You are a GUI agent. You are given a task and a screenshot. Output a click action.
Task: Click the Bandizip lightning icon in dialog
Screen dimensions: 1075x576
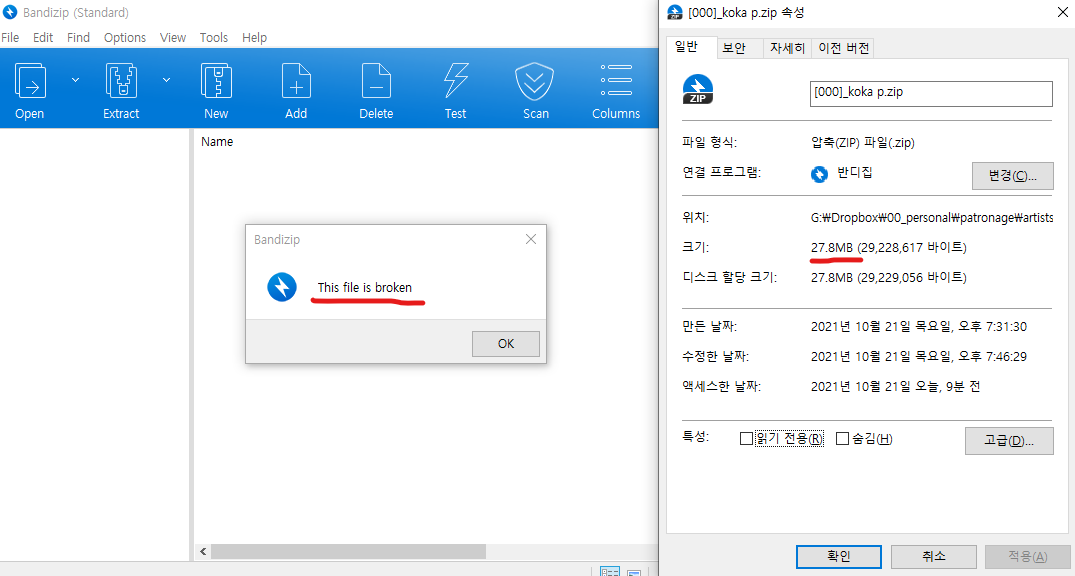[x=282, y=287]
